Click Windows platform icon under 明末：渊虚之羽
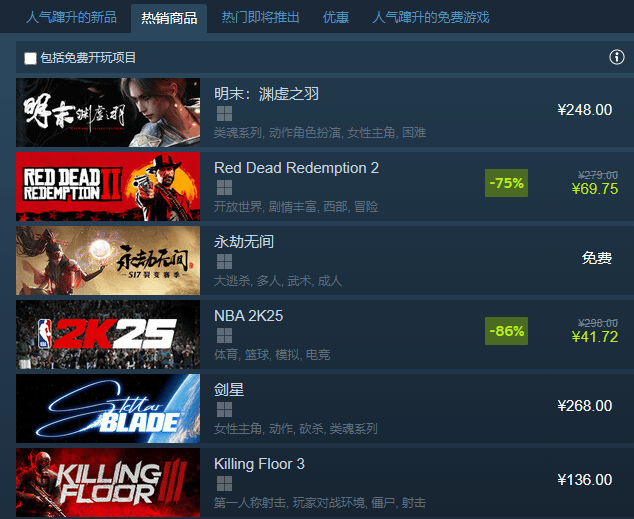Screen dimensions: 634x519 coord(224,114)
